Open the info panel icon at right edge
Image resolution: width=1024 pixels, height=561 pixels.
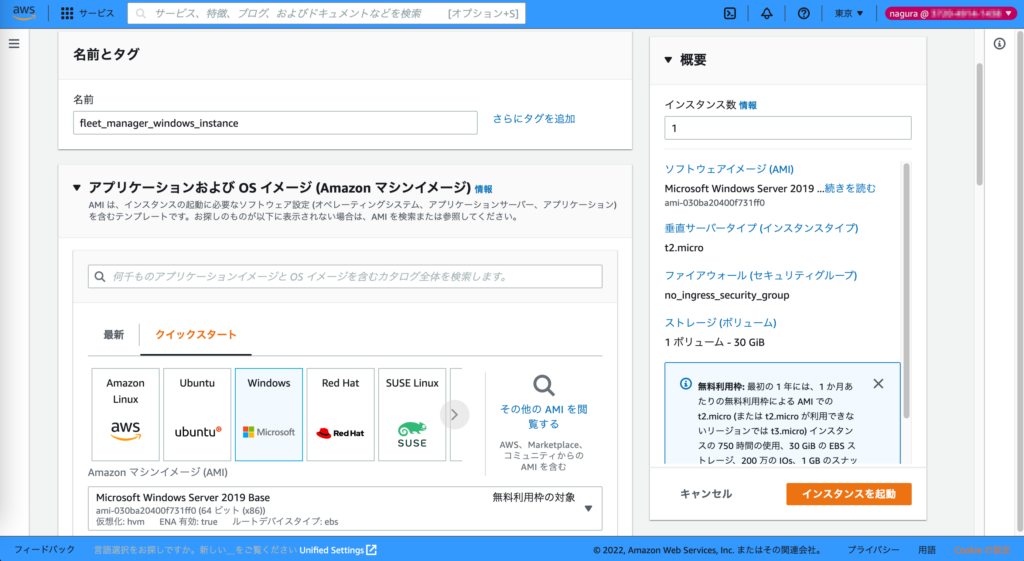999,44
